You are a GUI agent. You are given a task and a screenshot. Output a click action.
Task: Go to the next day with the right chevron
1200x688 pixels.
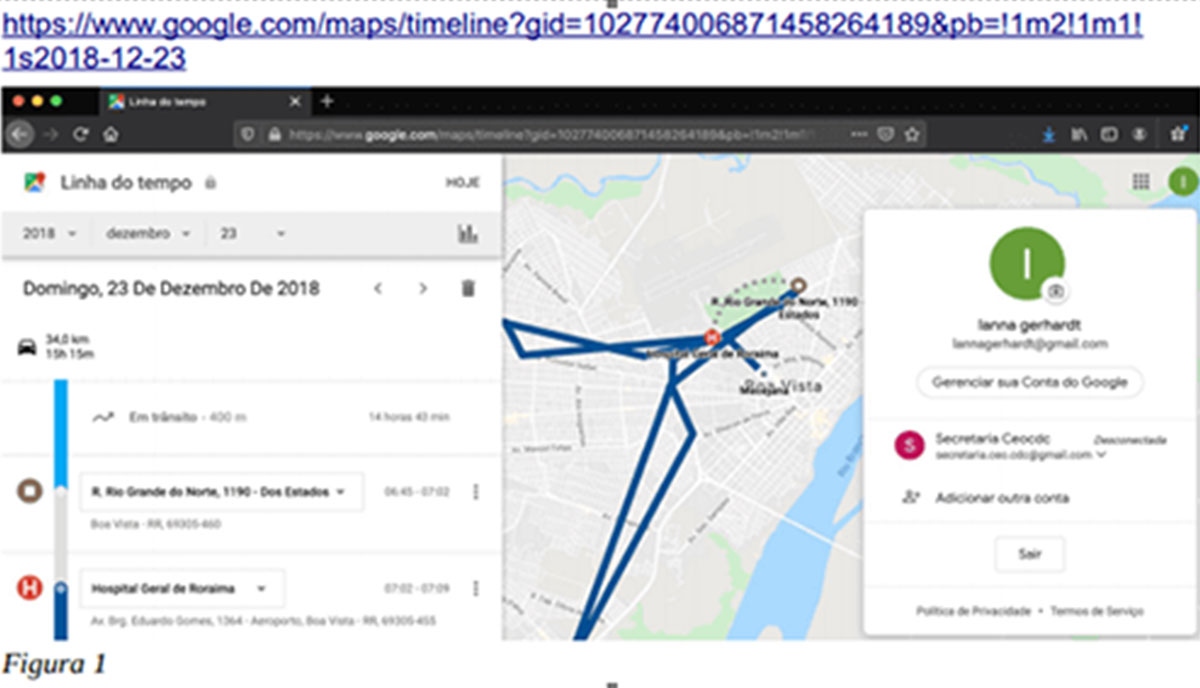pos(423,289)
